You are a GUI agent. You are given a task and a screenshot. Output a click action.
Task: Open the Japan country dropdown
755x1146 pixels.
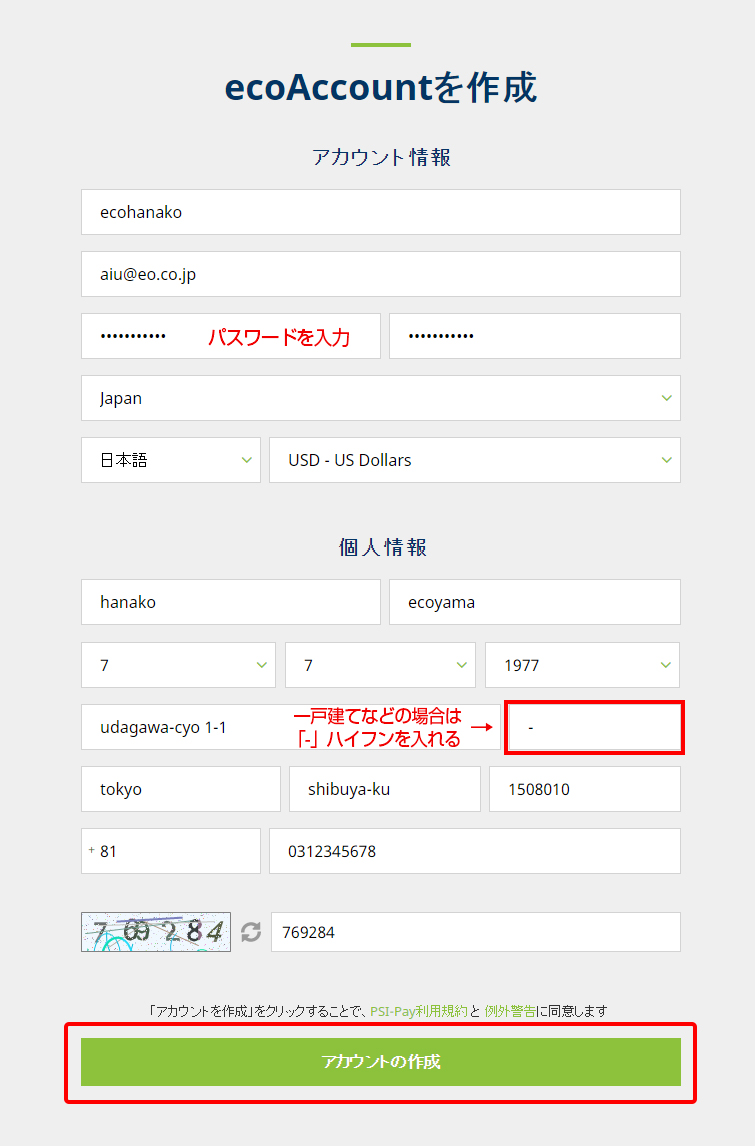(x=381, y=398)
